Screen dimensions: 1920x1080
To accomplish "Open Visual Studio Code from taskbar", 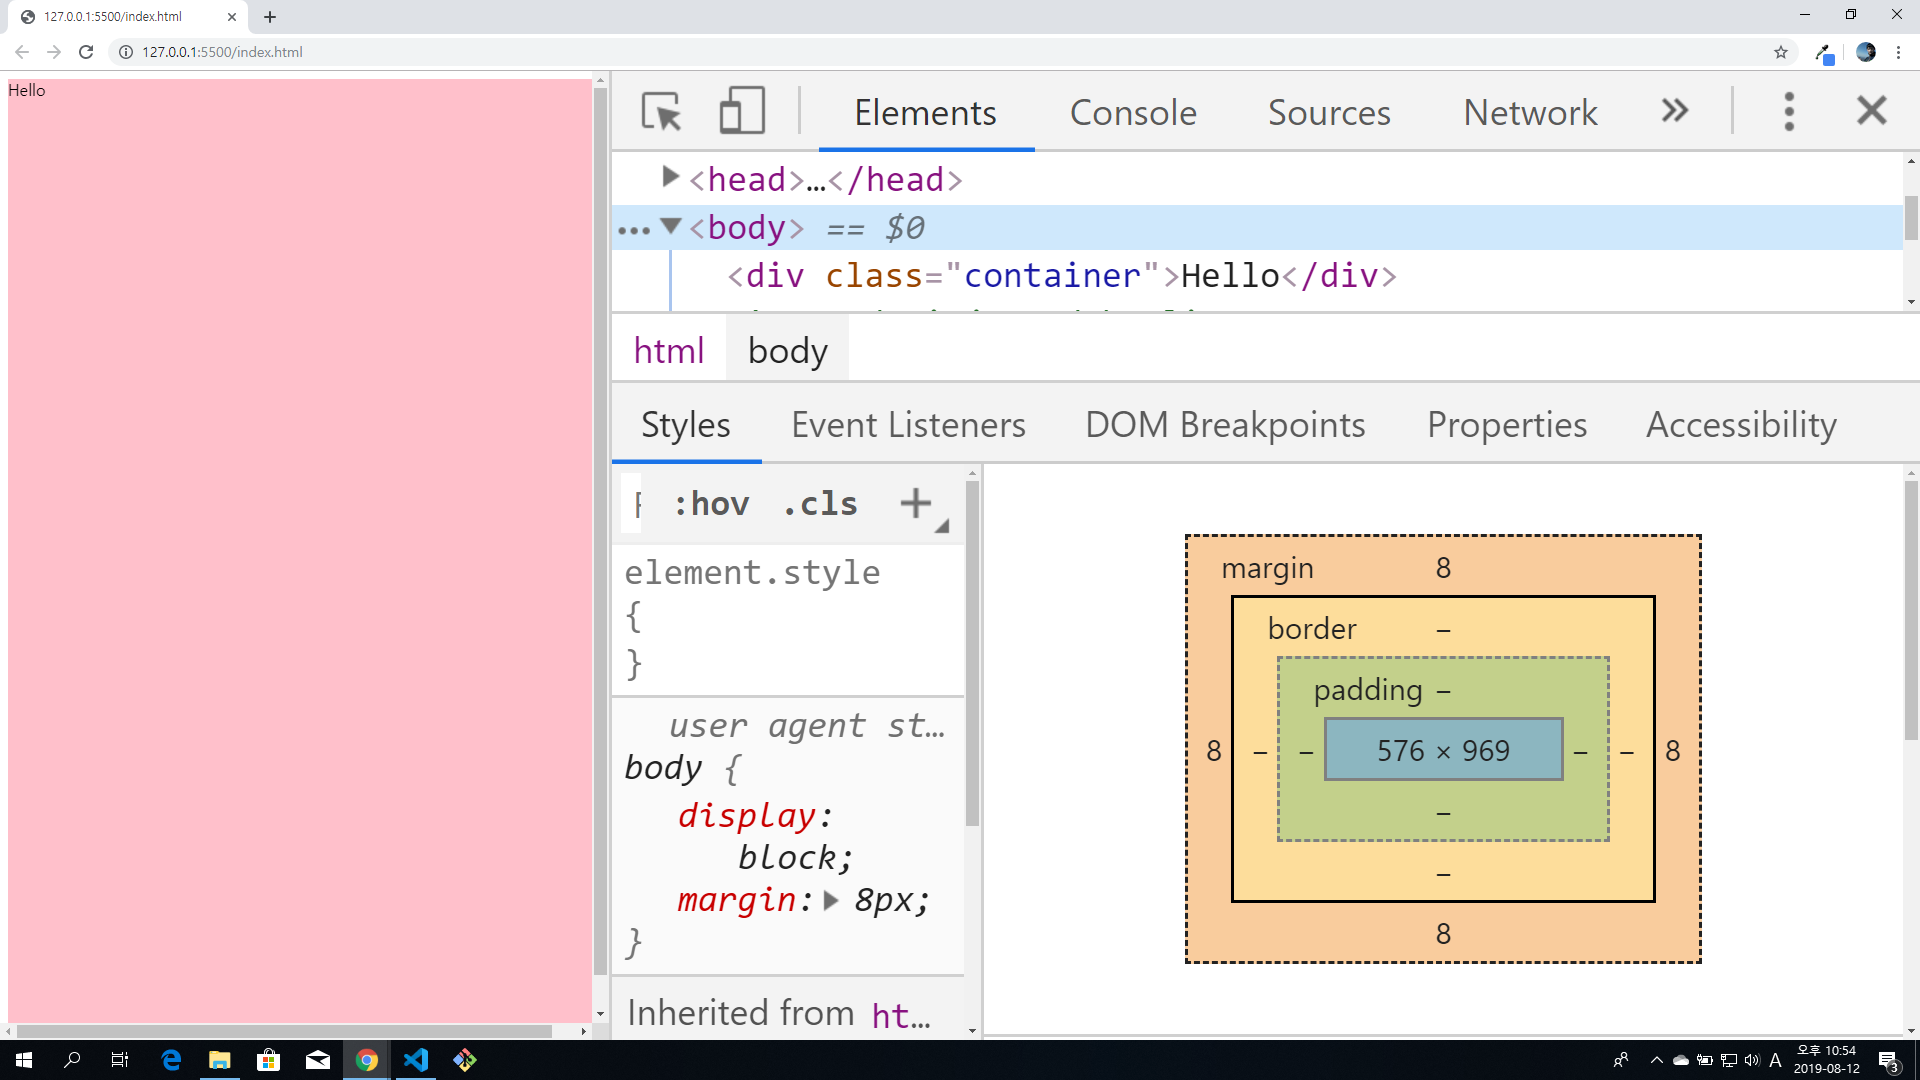I will tap(416, 1060).
